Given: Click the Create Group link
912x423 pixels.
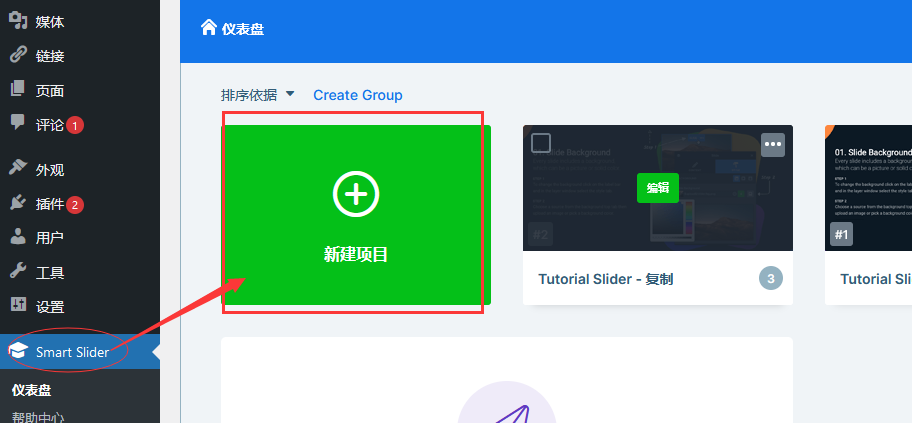Looking at the screenshot, I should click(357, 95).
